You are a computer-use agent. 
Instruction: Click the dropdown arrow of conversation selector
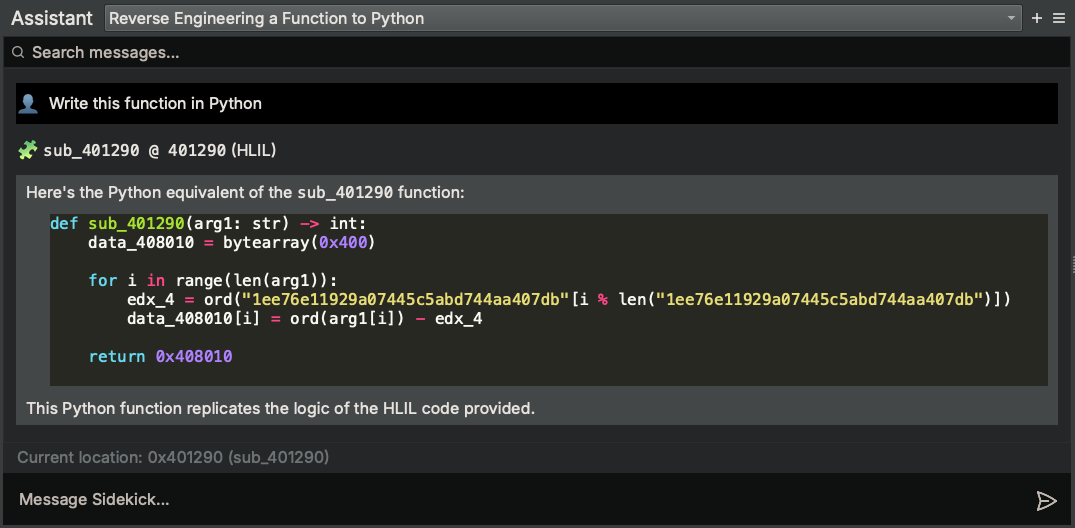[x=1011, y=19]
